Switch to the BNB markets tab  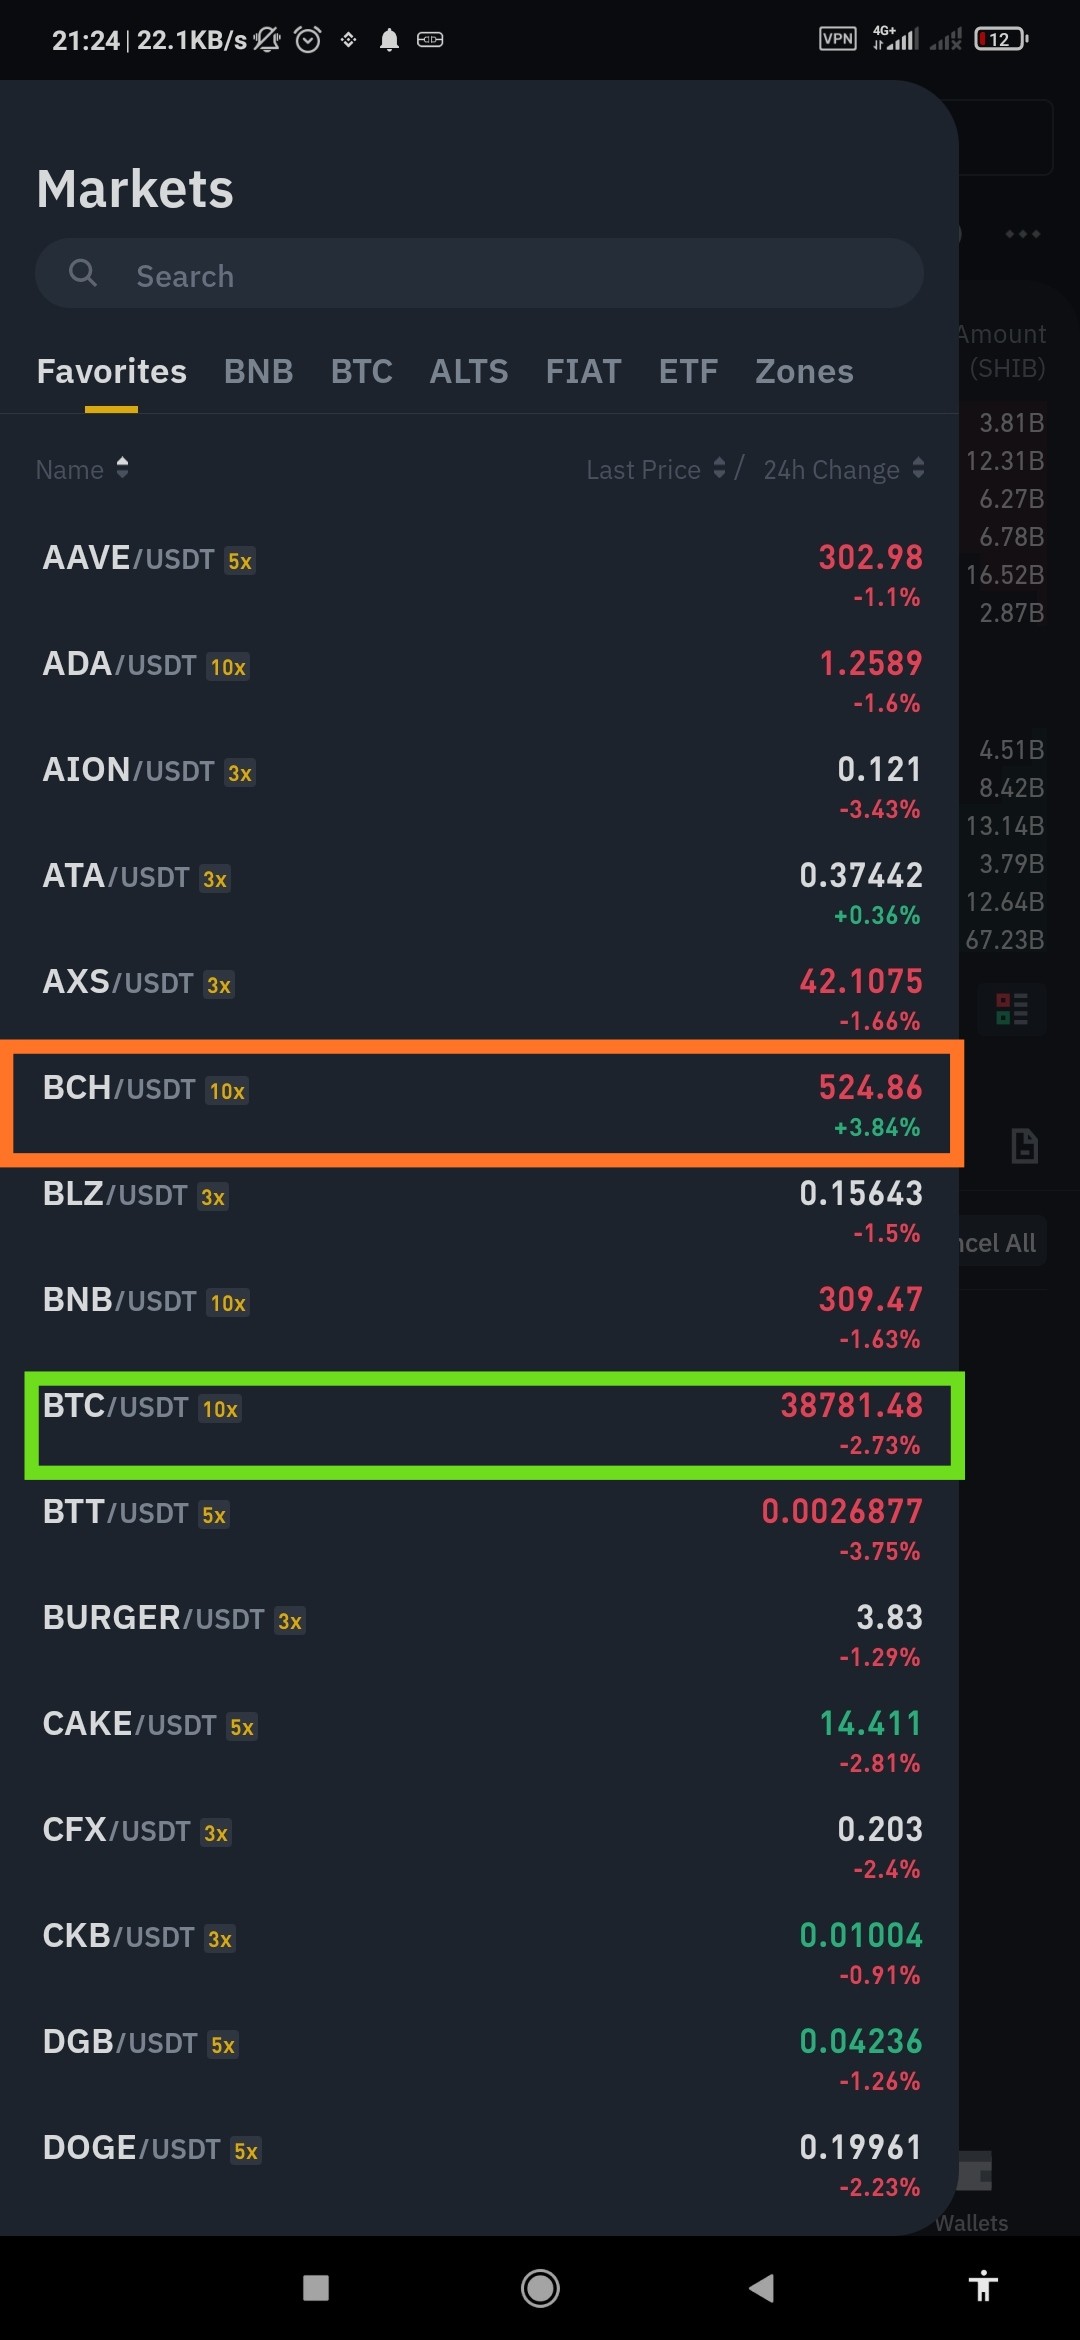pos(258,371)
